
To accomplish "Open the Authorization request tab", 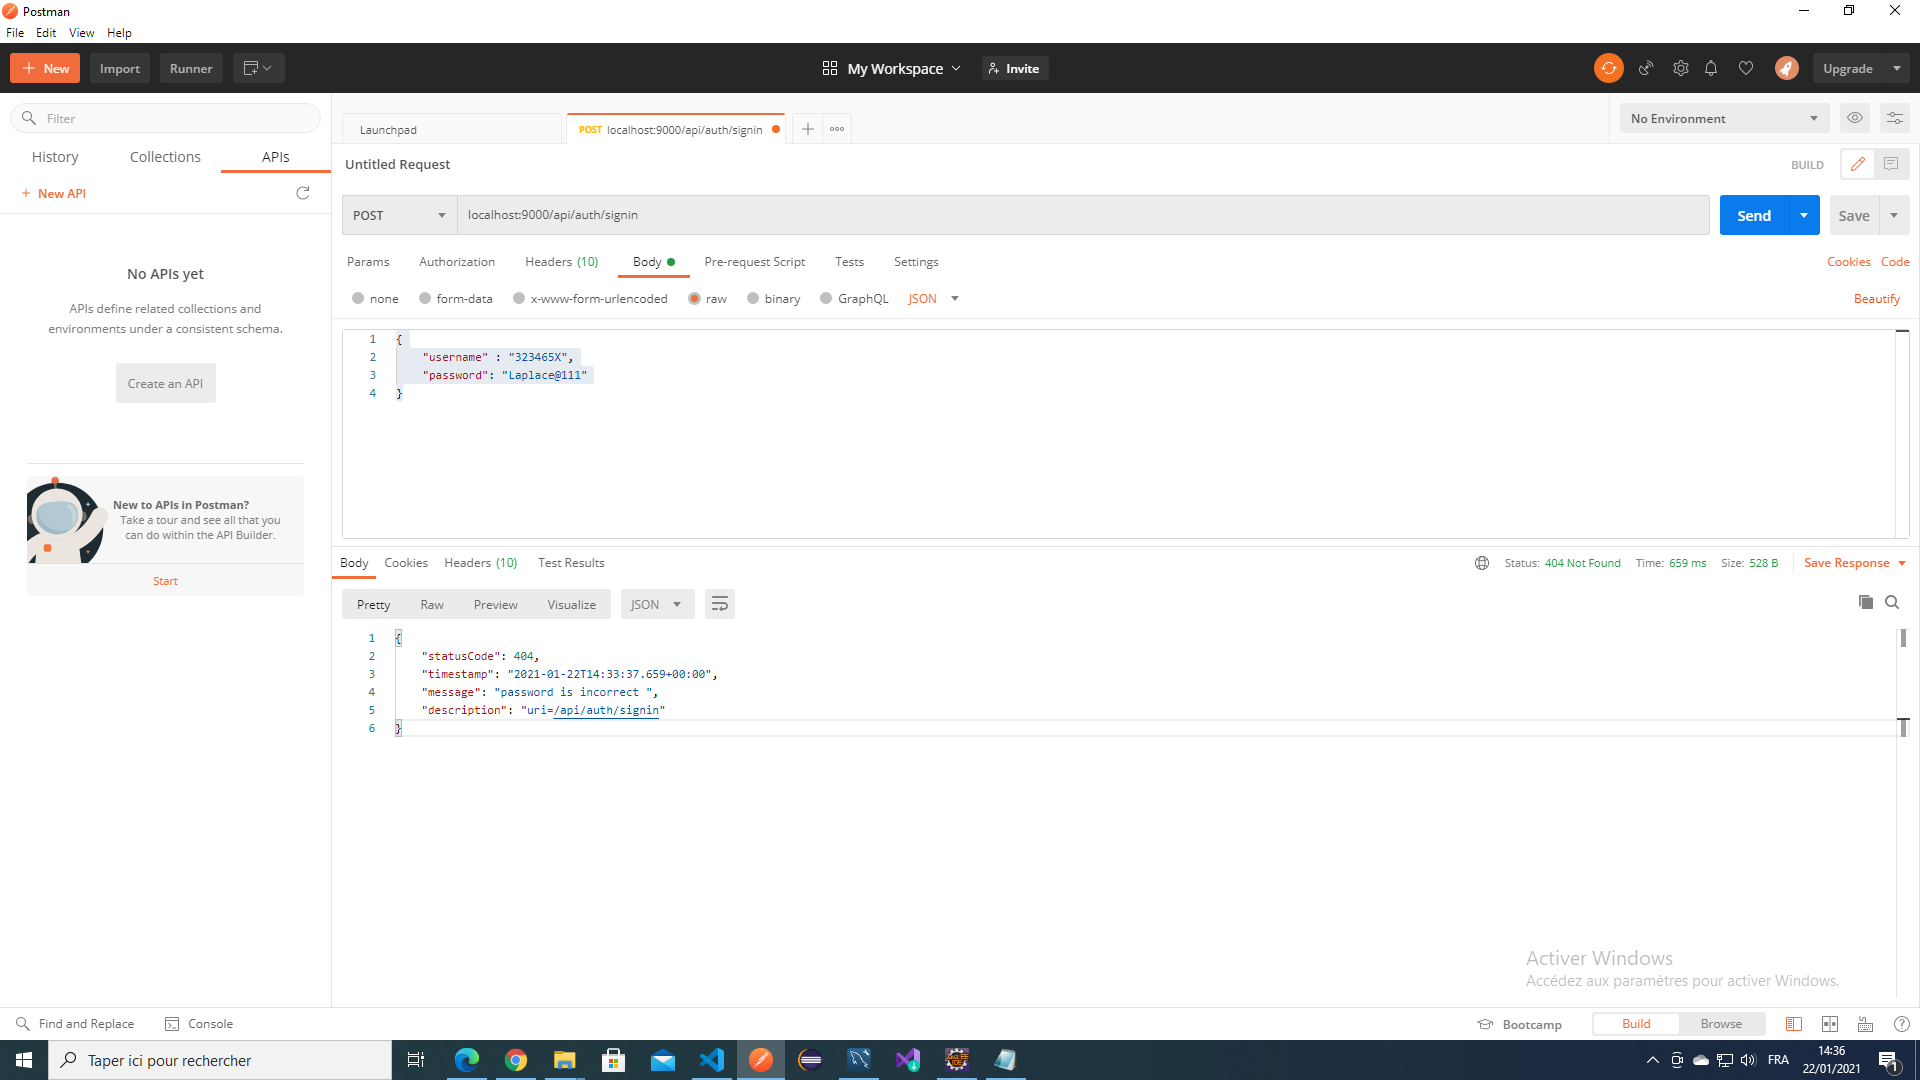I will coord(456,262).
